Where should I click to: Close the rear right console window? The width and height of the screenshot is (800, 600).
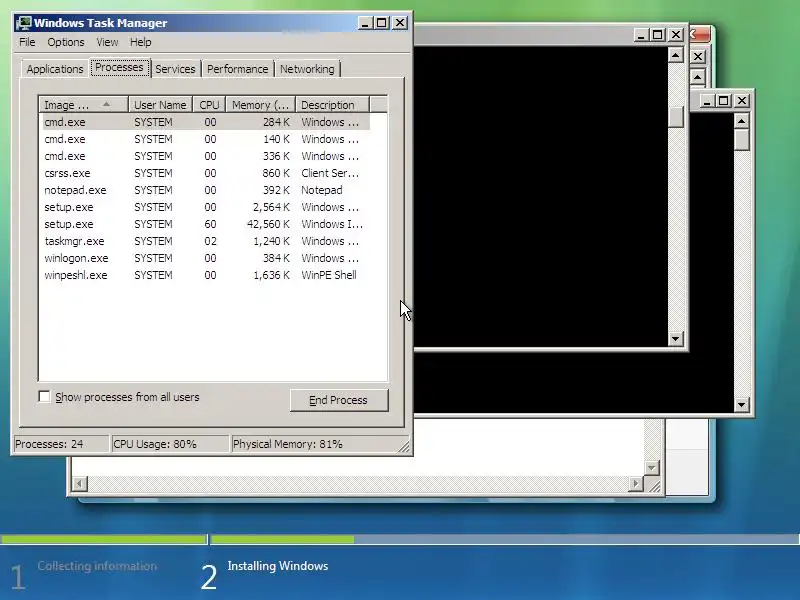click(x=742, y=101)
